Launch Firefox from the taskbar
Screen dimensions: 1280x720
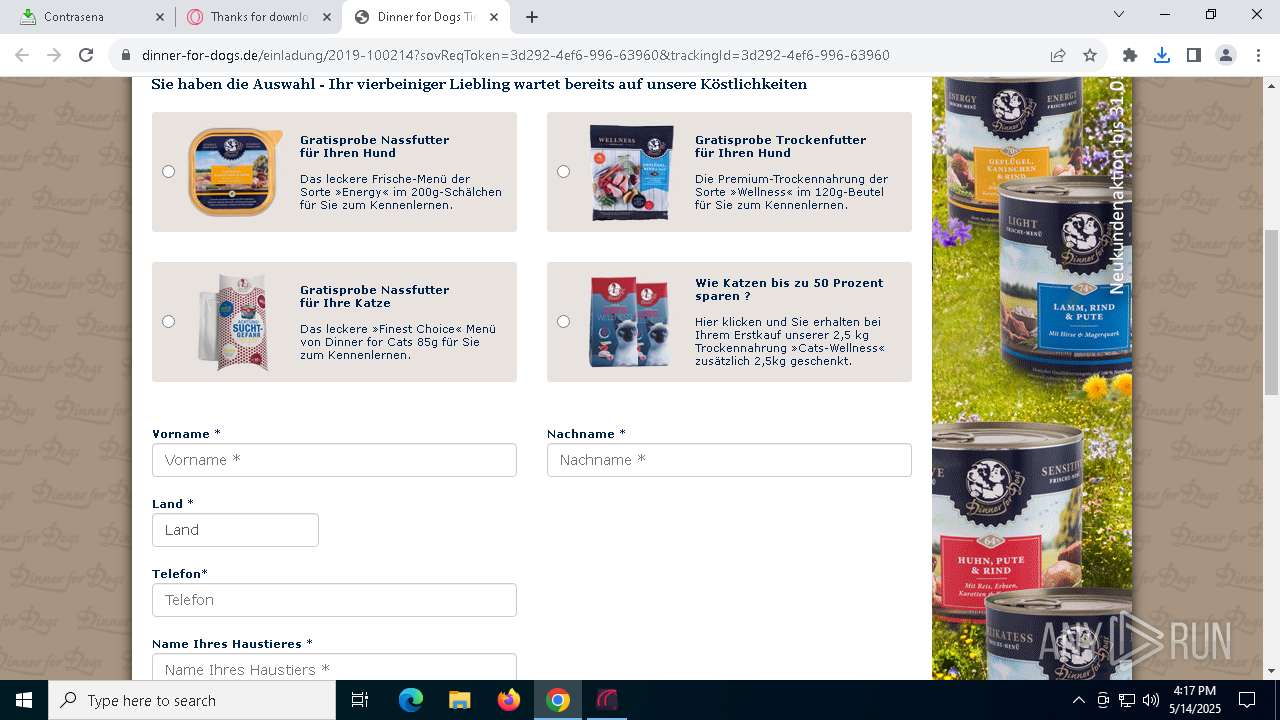click(x=509, y=700)
